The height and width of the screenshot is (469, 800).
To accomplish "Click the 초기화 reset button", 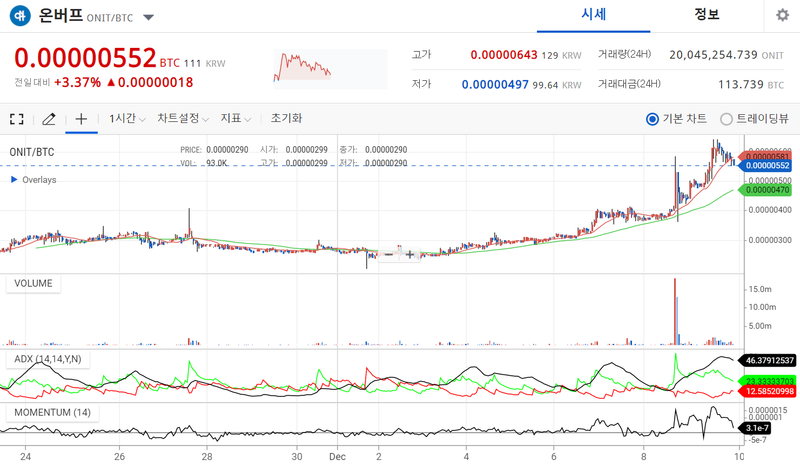I will pos(286,118).
